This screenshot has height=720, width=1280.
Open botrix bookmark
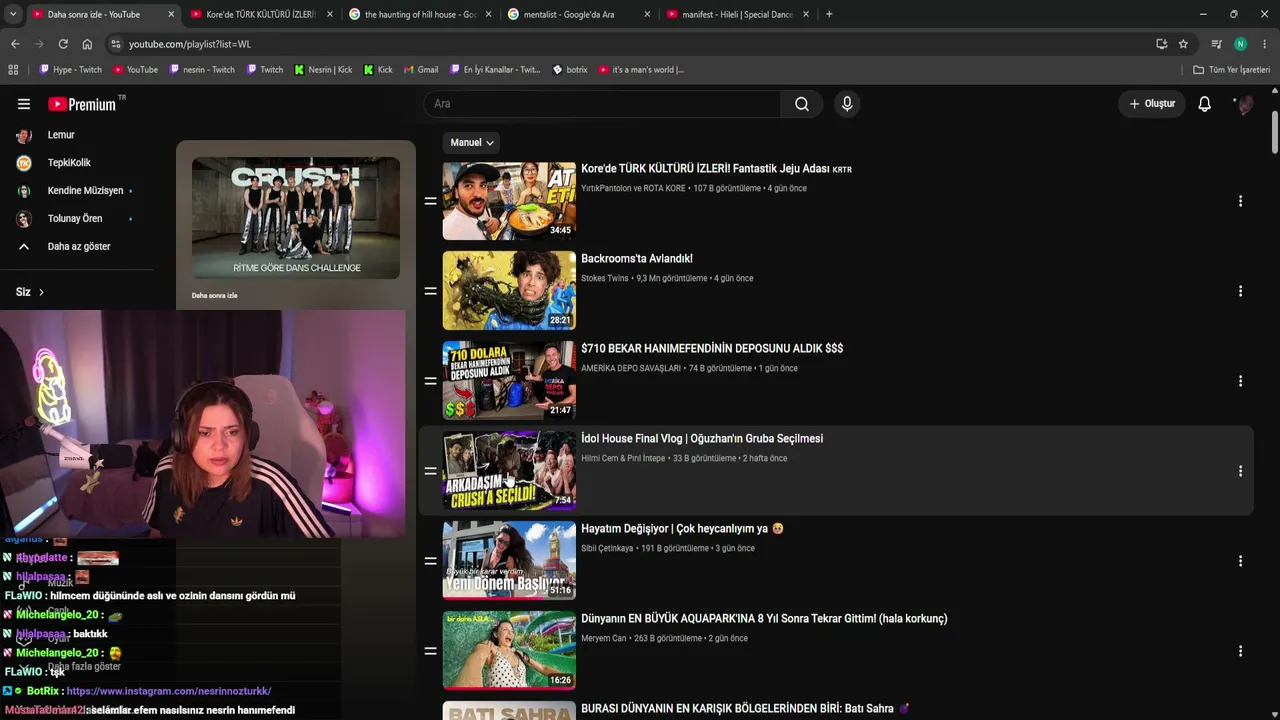pos(570,70)
